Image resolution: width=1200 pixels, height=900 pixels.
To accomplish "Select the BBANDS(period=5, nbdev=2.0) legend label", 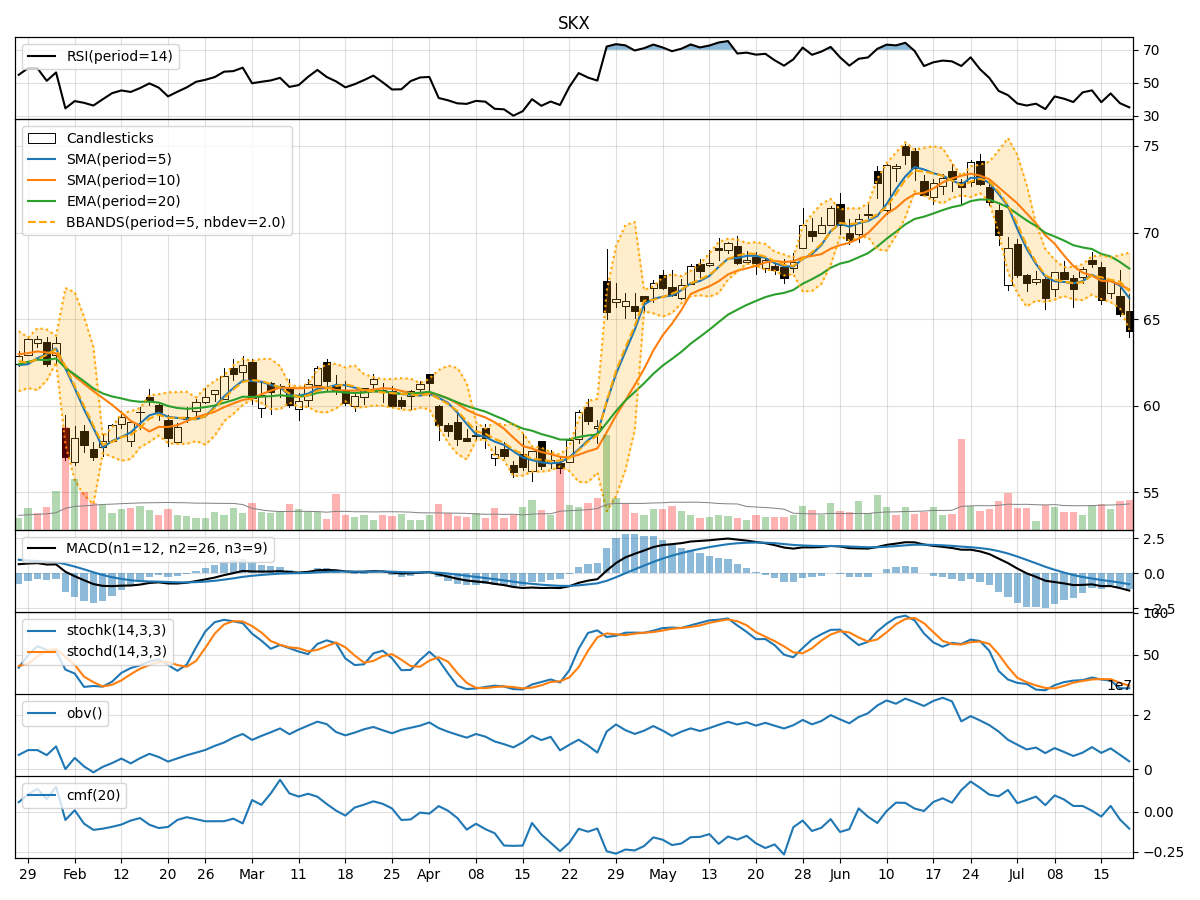I will (x=176, y=223).
